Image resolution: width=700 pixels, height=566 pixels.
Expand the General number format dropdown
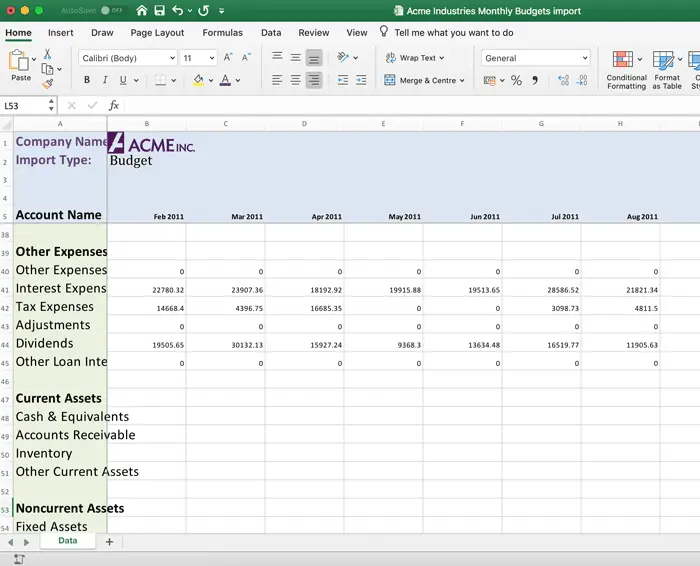click(536, 58)
